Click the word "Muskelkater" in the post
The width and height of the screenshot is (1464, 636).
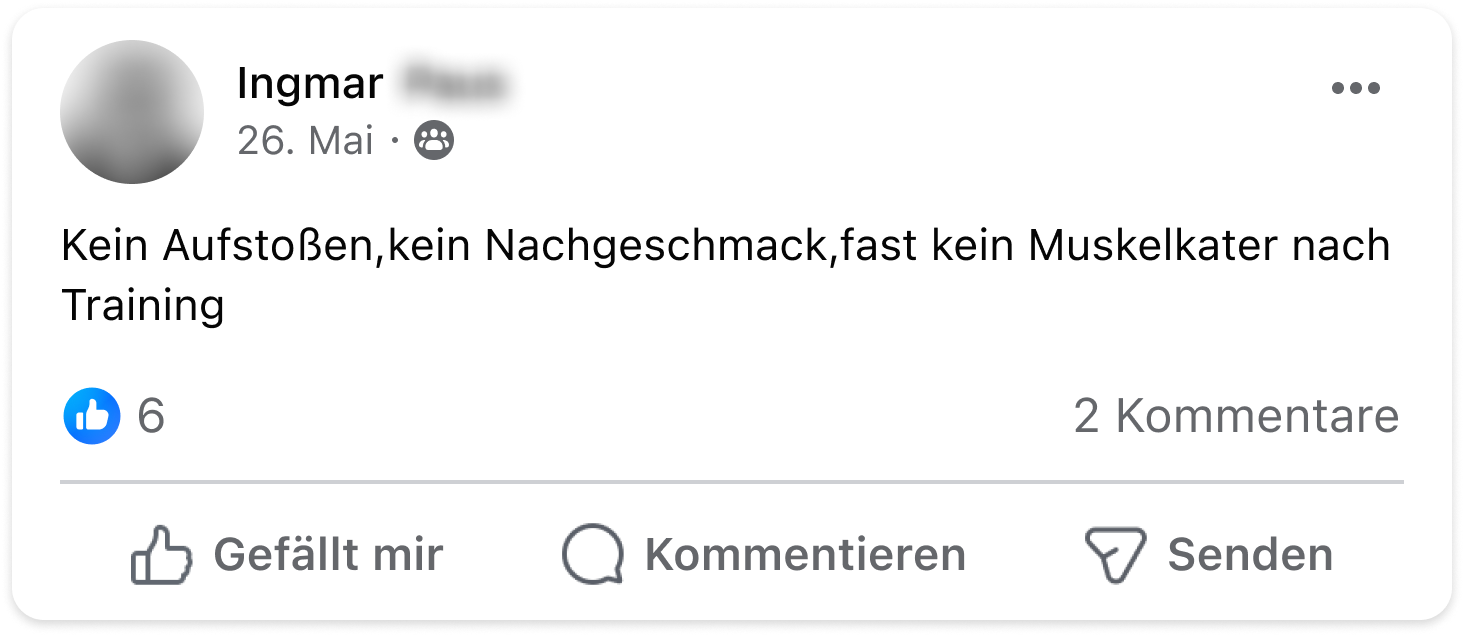(x=1152, y=245)
